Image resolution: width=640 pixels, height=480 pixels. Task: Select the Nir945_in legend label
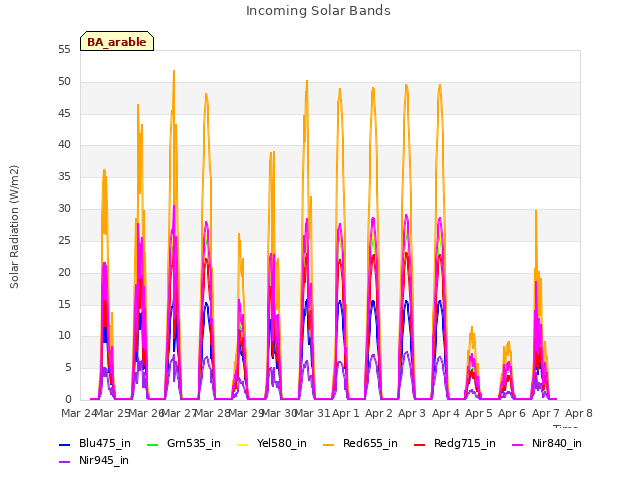[104, 460]
